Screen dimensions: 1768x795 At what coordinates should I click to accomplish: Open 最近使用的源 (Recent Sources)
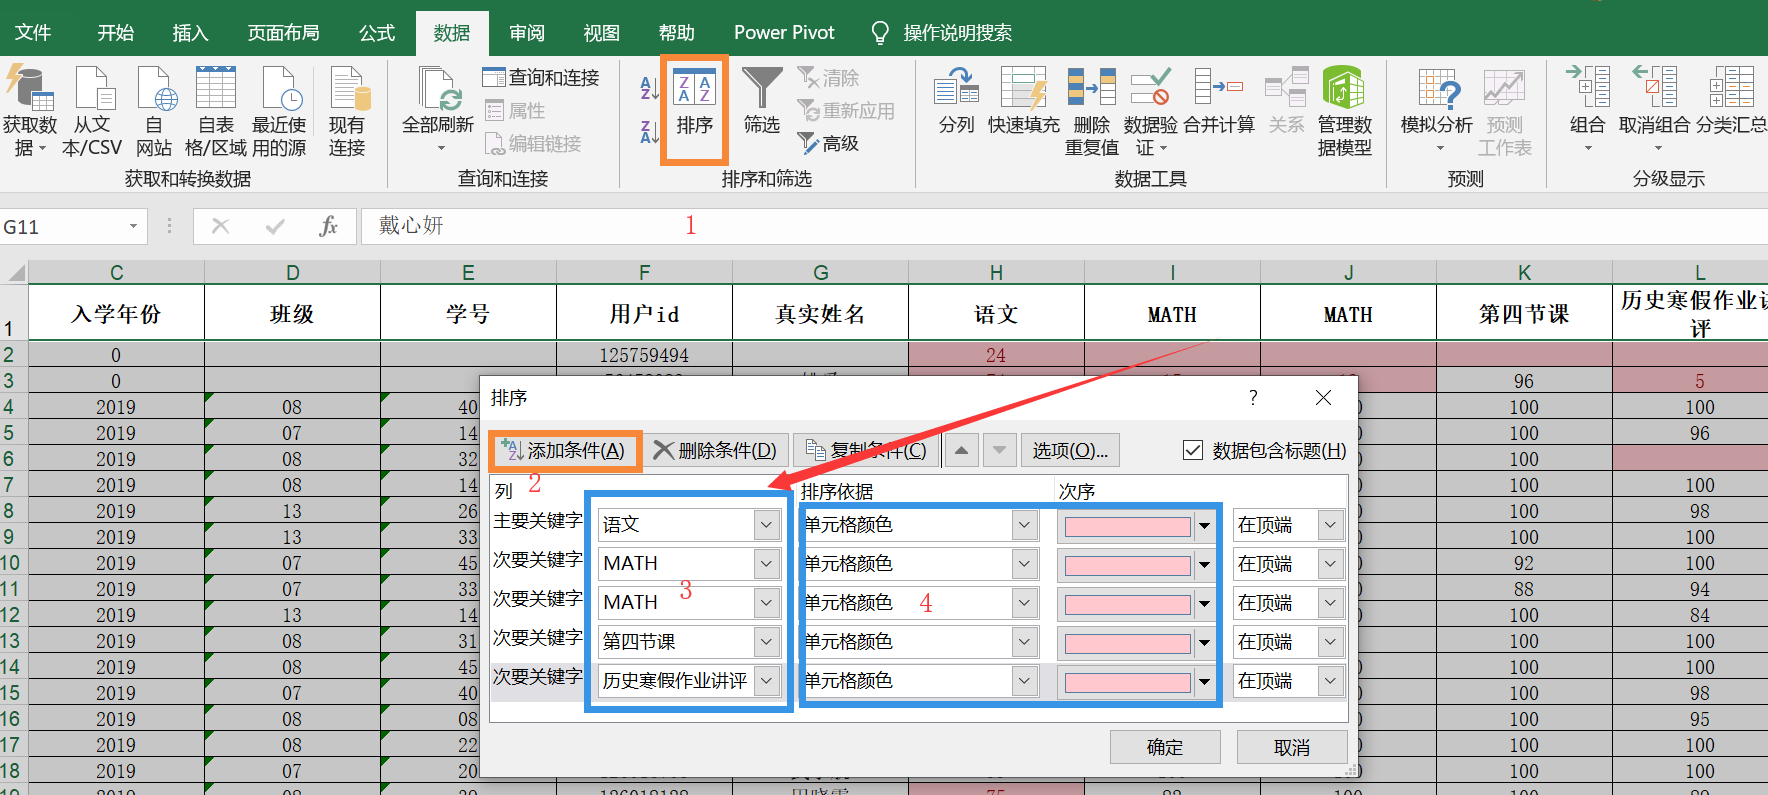click(279, 111)
